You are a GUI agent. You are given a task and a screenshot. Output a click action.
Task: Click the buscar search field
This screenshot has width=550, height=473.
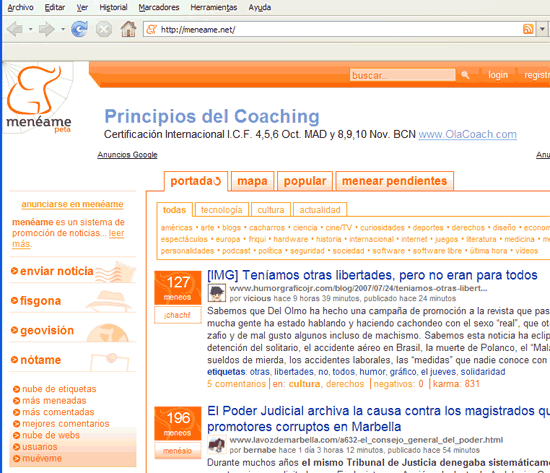click(402, 75)
